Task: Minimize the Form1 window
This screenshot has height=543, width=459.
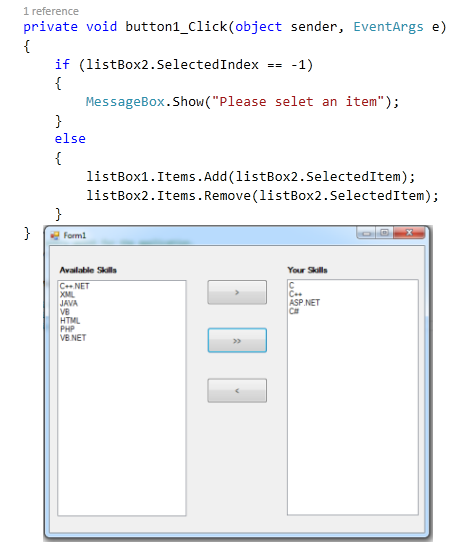Action: [367, 233]
